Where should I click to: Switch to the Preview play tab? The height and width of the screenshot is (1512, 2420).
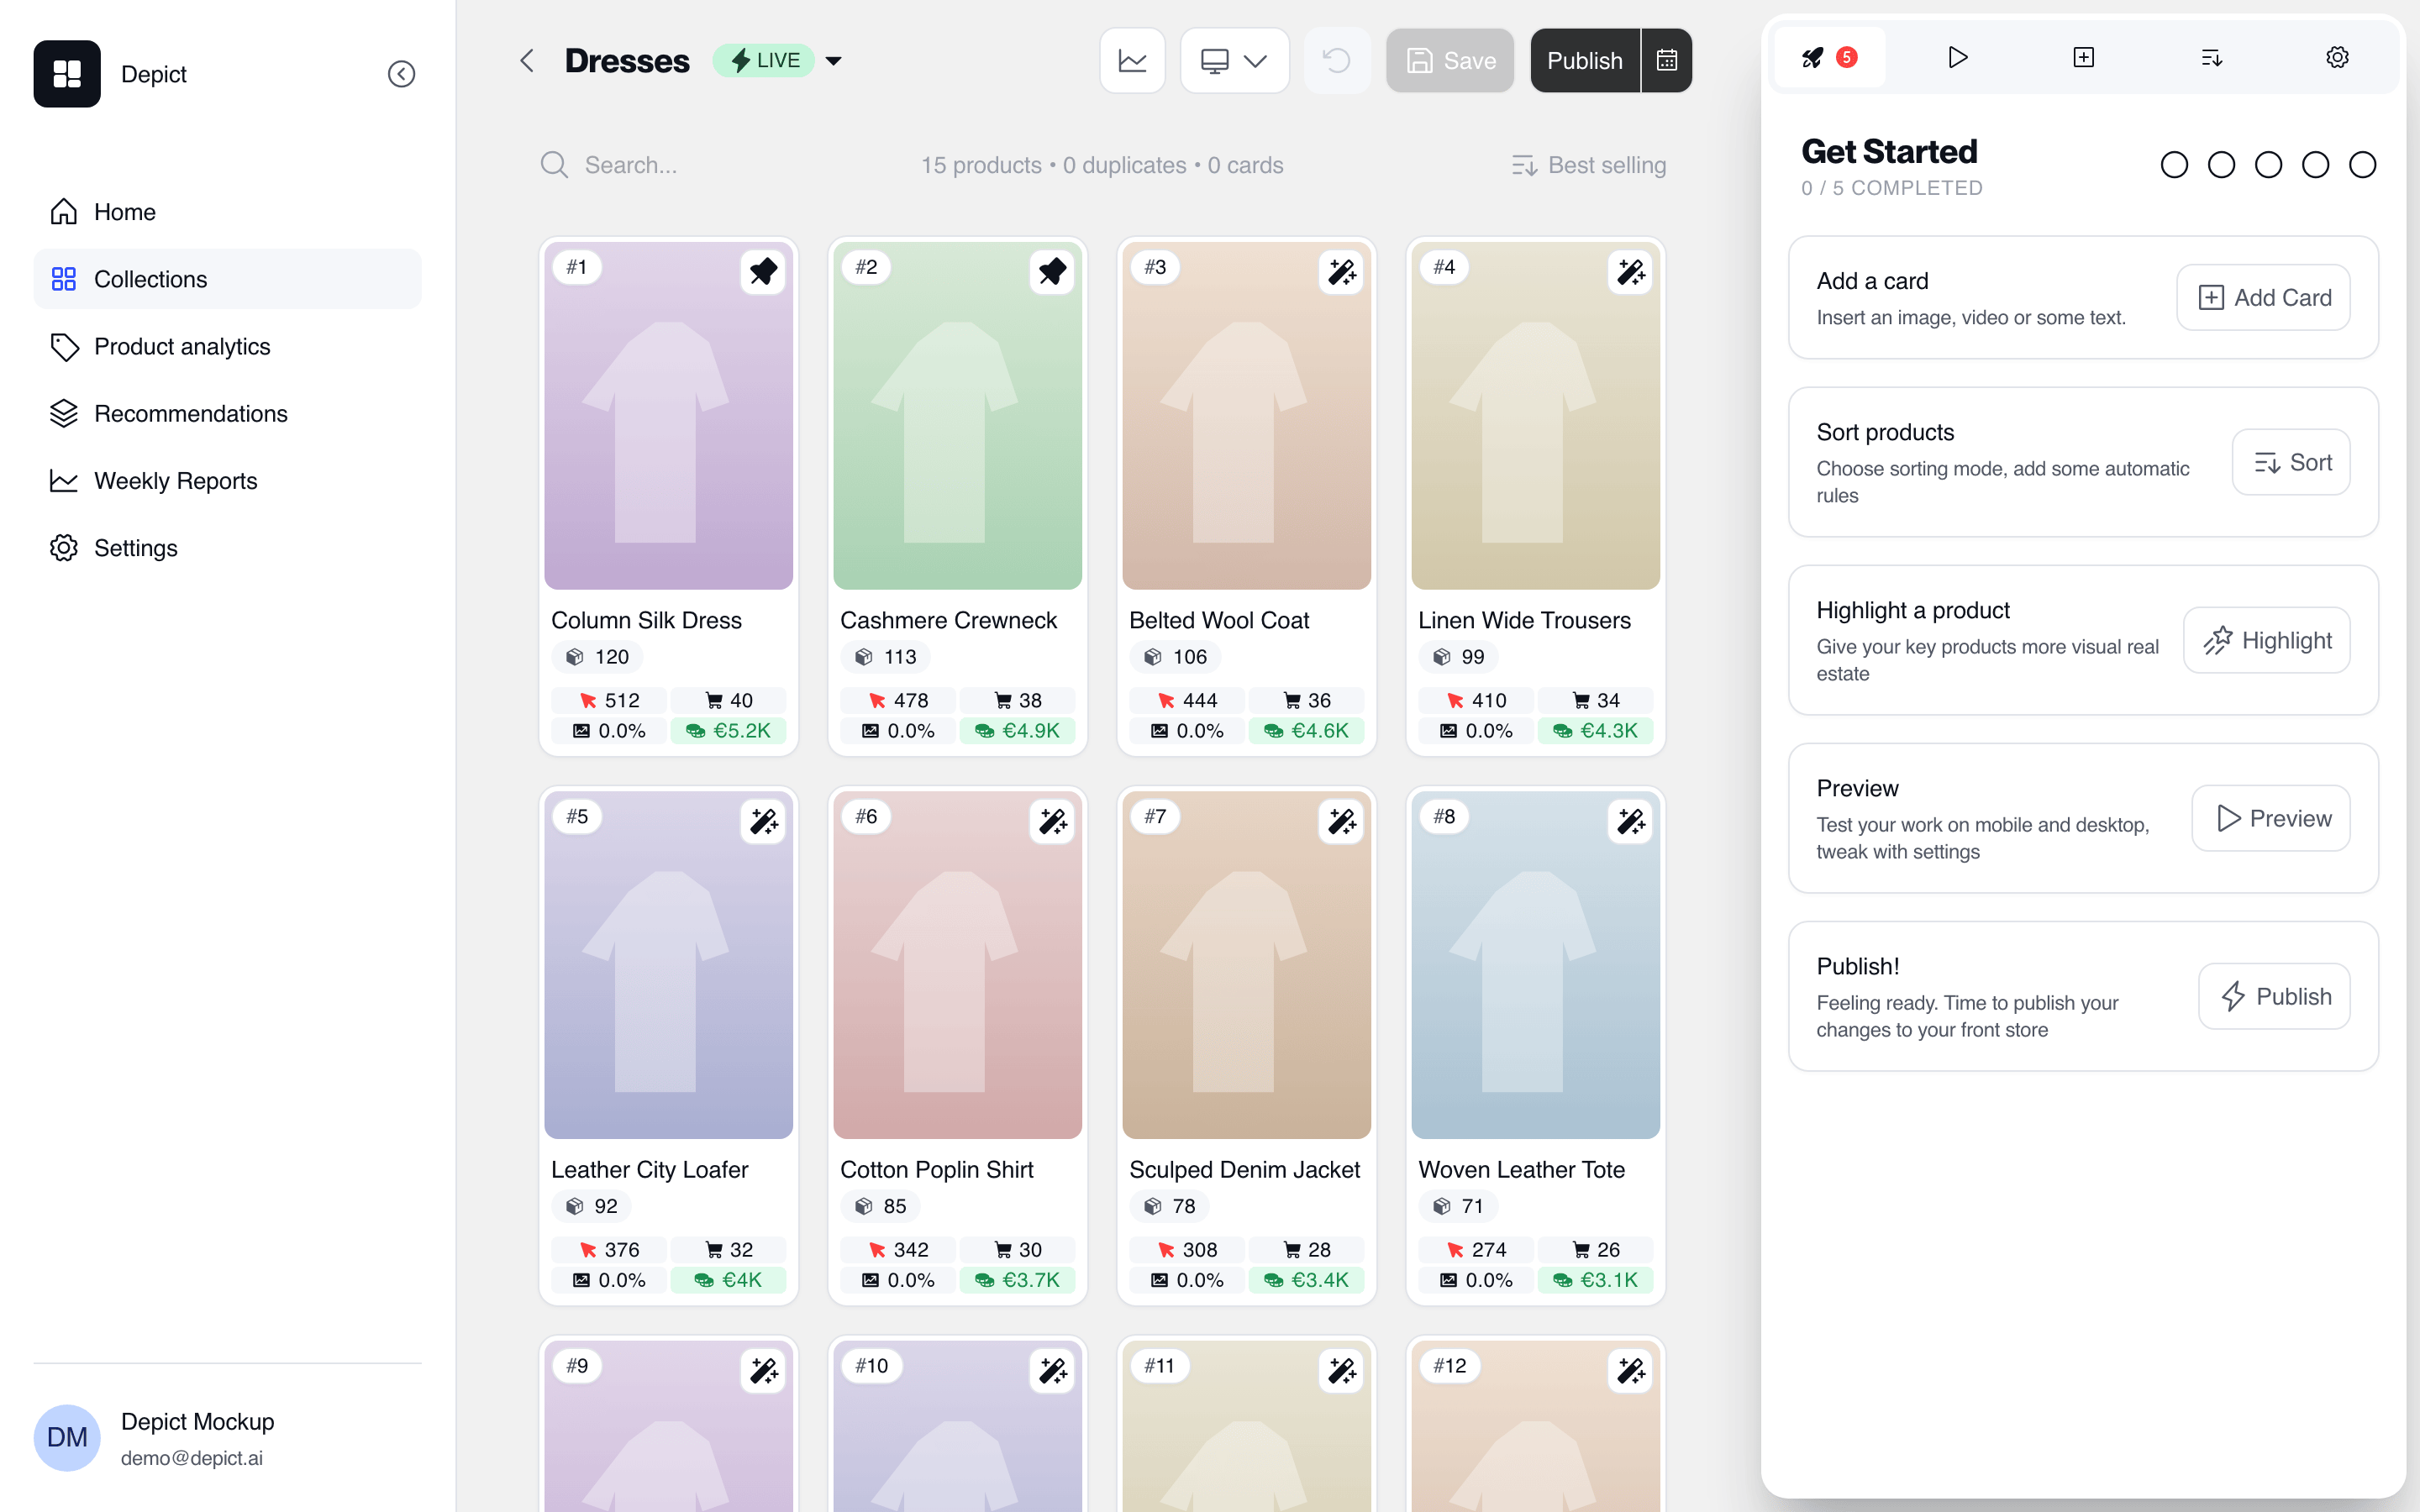click(x=1957, y=57)
